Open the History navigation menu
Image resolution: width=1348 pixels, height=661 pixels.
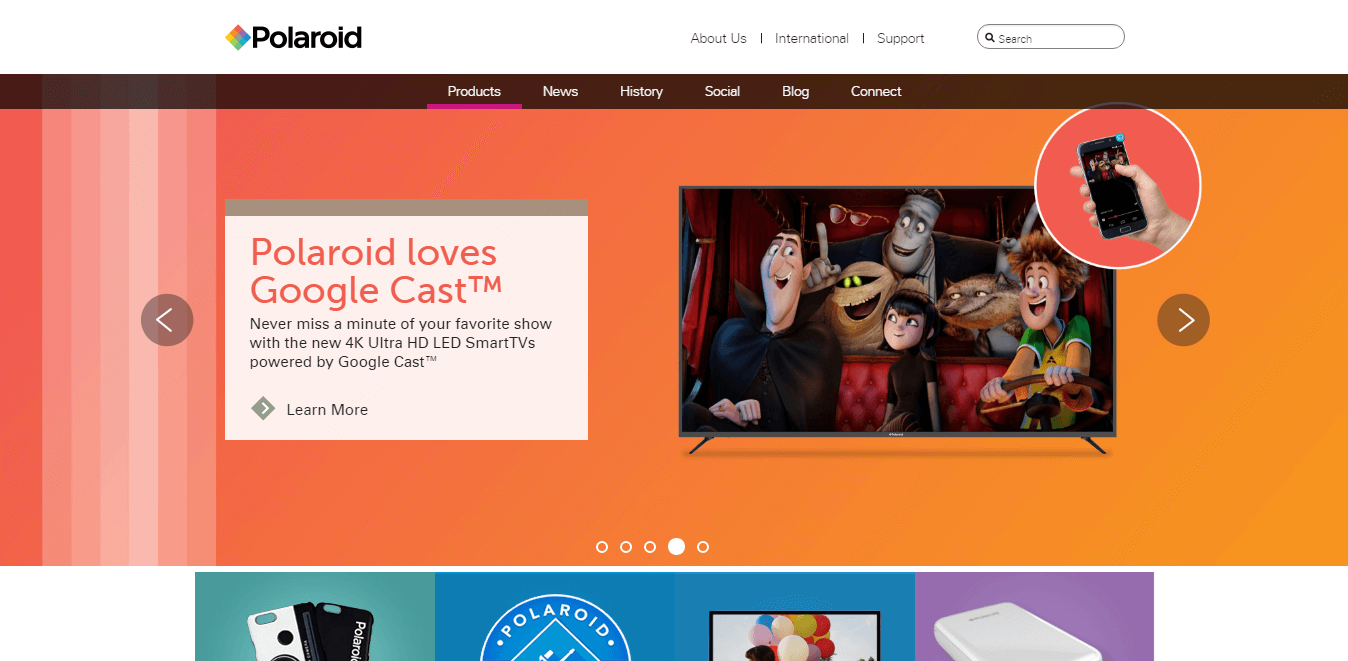pos(641,91)
